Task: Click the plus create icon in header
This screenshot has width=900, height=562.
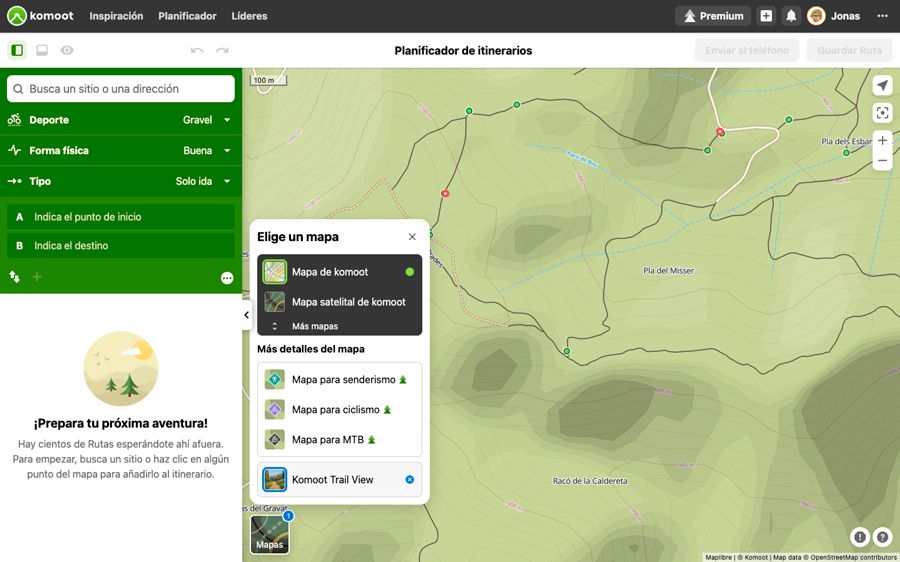Action: tap(766, 16)
